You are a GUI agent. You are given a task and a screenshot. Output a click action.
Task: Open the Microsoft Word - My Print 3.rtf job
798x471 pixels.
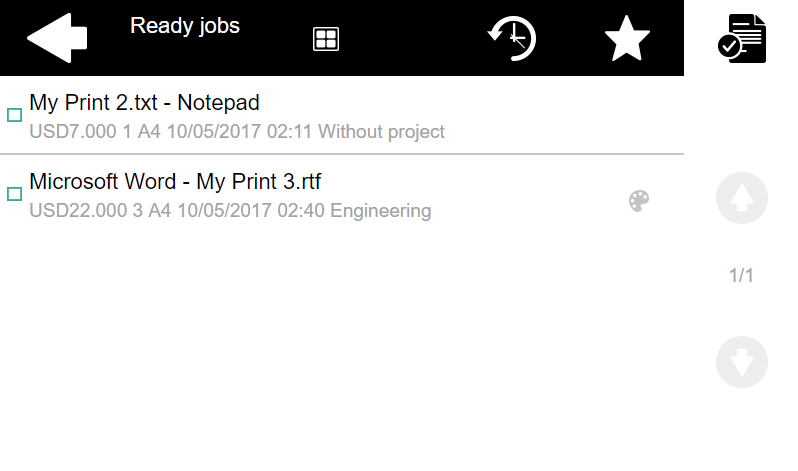(175, 182)
